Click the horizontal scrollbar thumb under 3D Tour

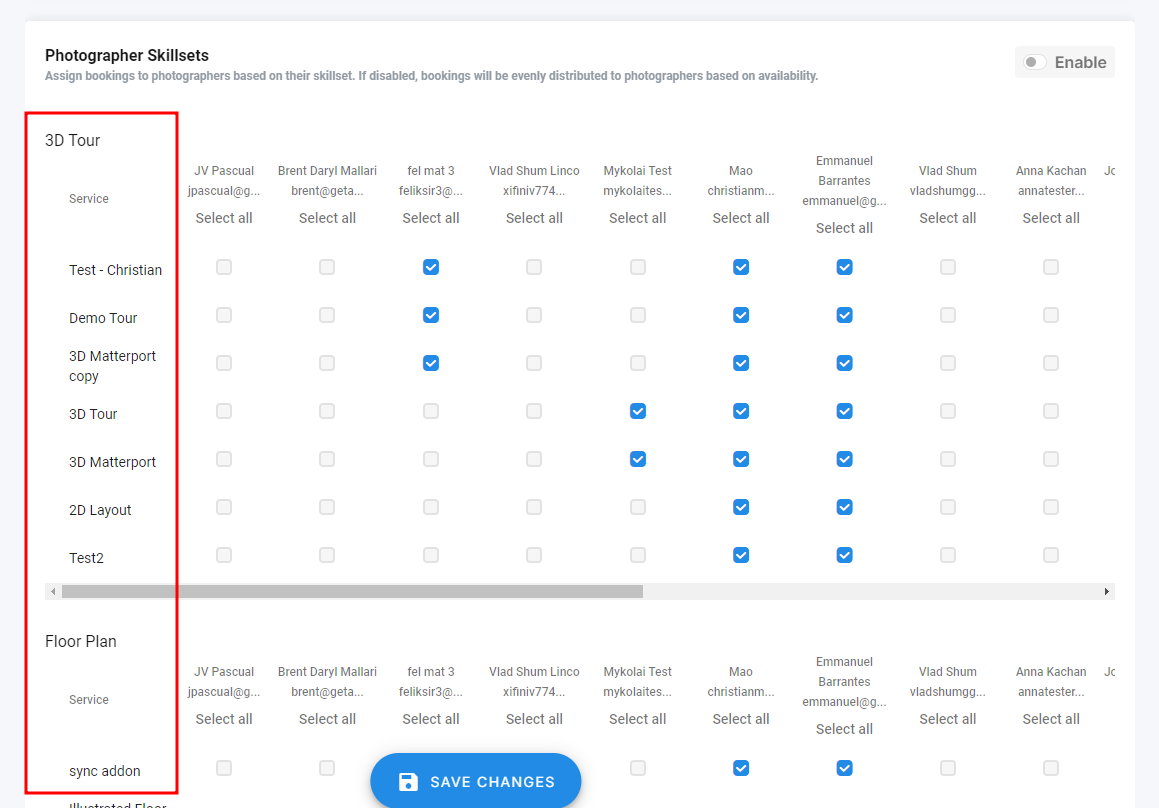pos(350,592)
